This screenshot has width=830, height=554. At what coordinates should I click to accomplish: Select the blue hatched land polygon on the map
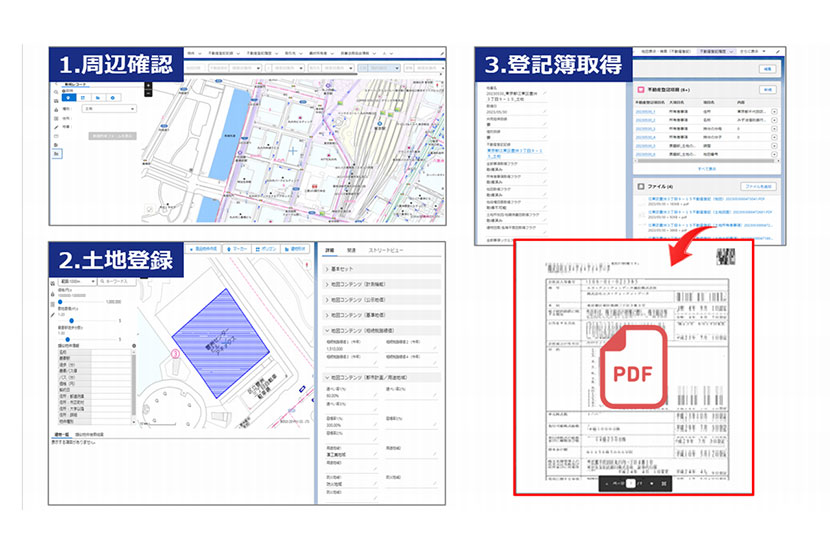tap(221, 343)
